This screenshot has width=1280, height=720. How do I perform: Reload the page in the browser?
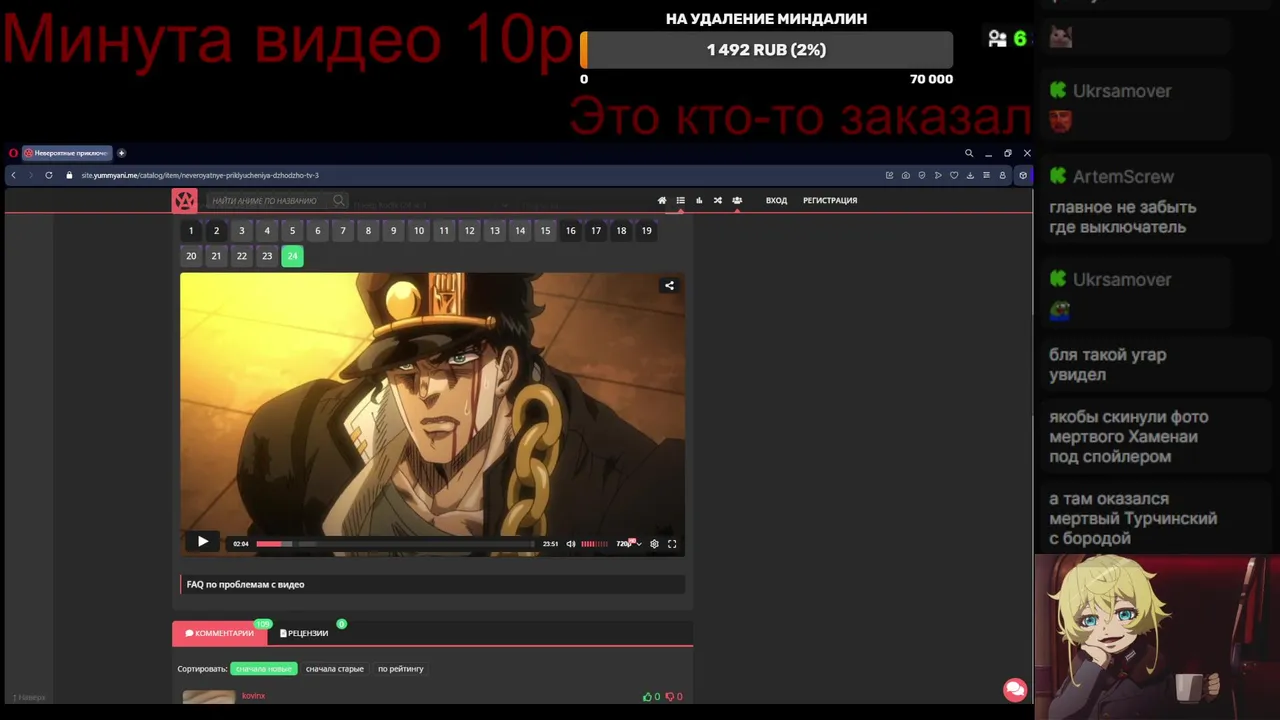point(48,175)
